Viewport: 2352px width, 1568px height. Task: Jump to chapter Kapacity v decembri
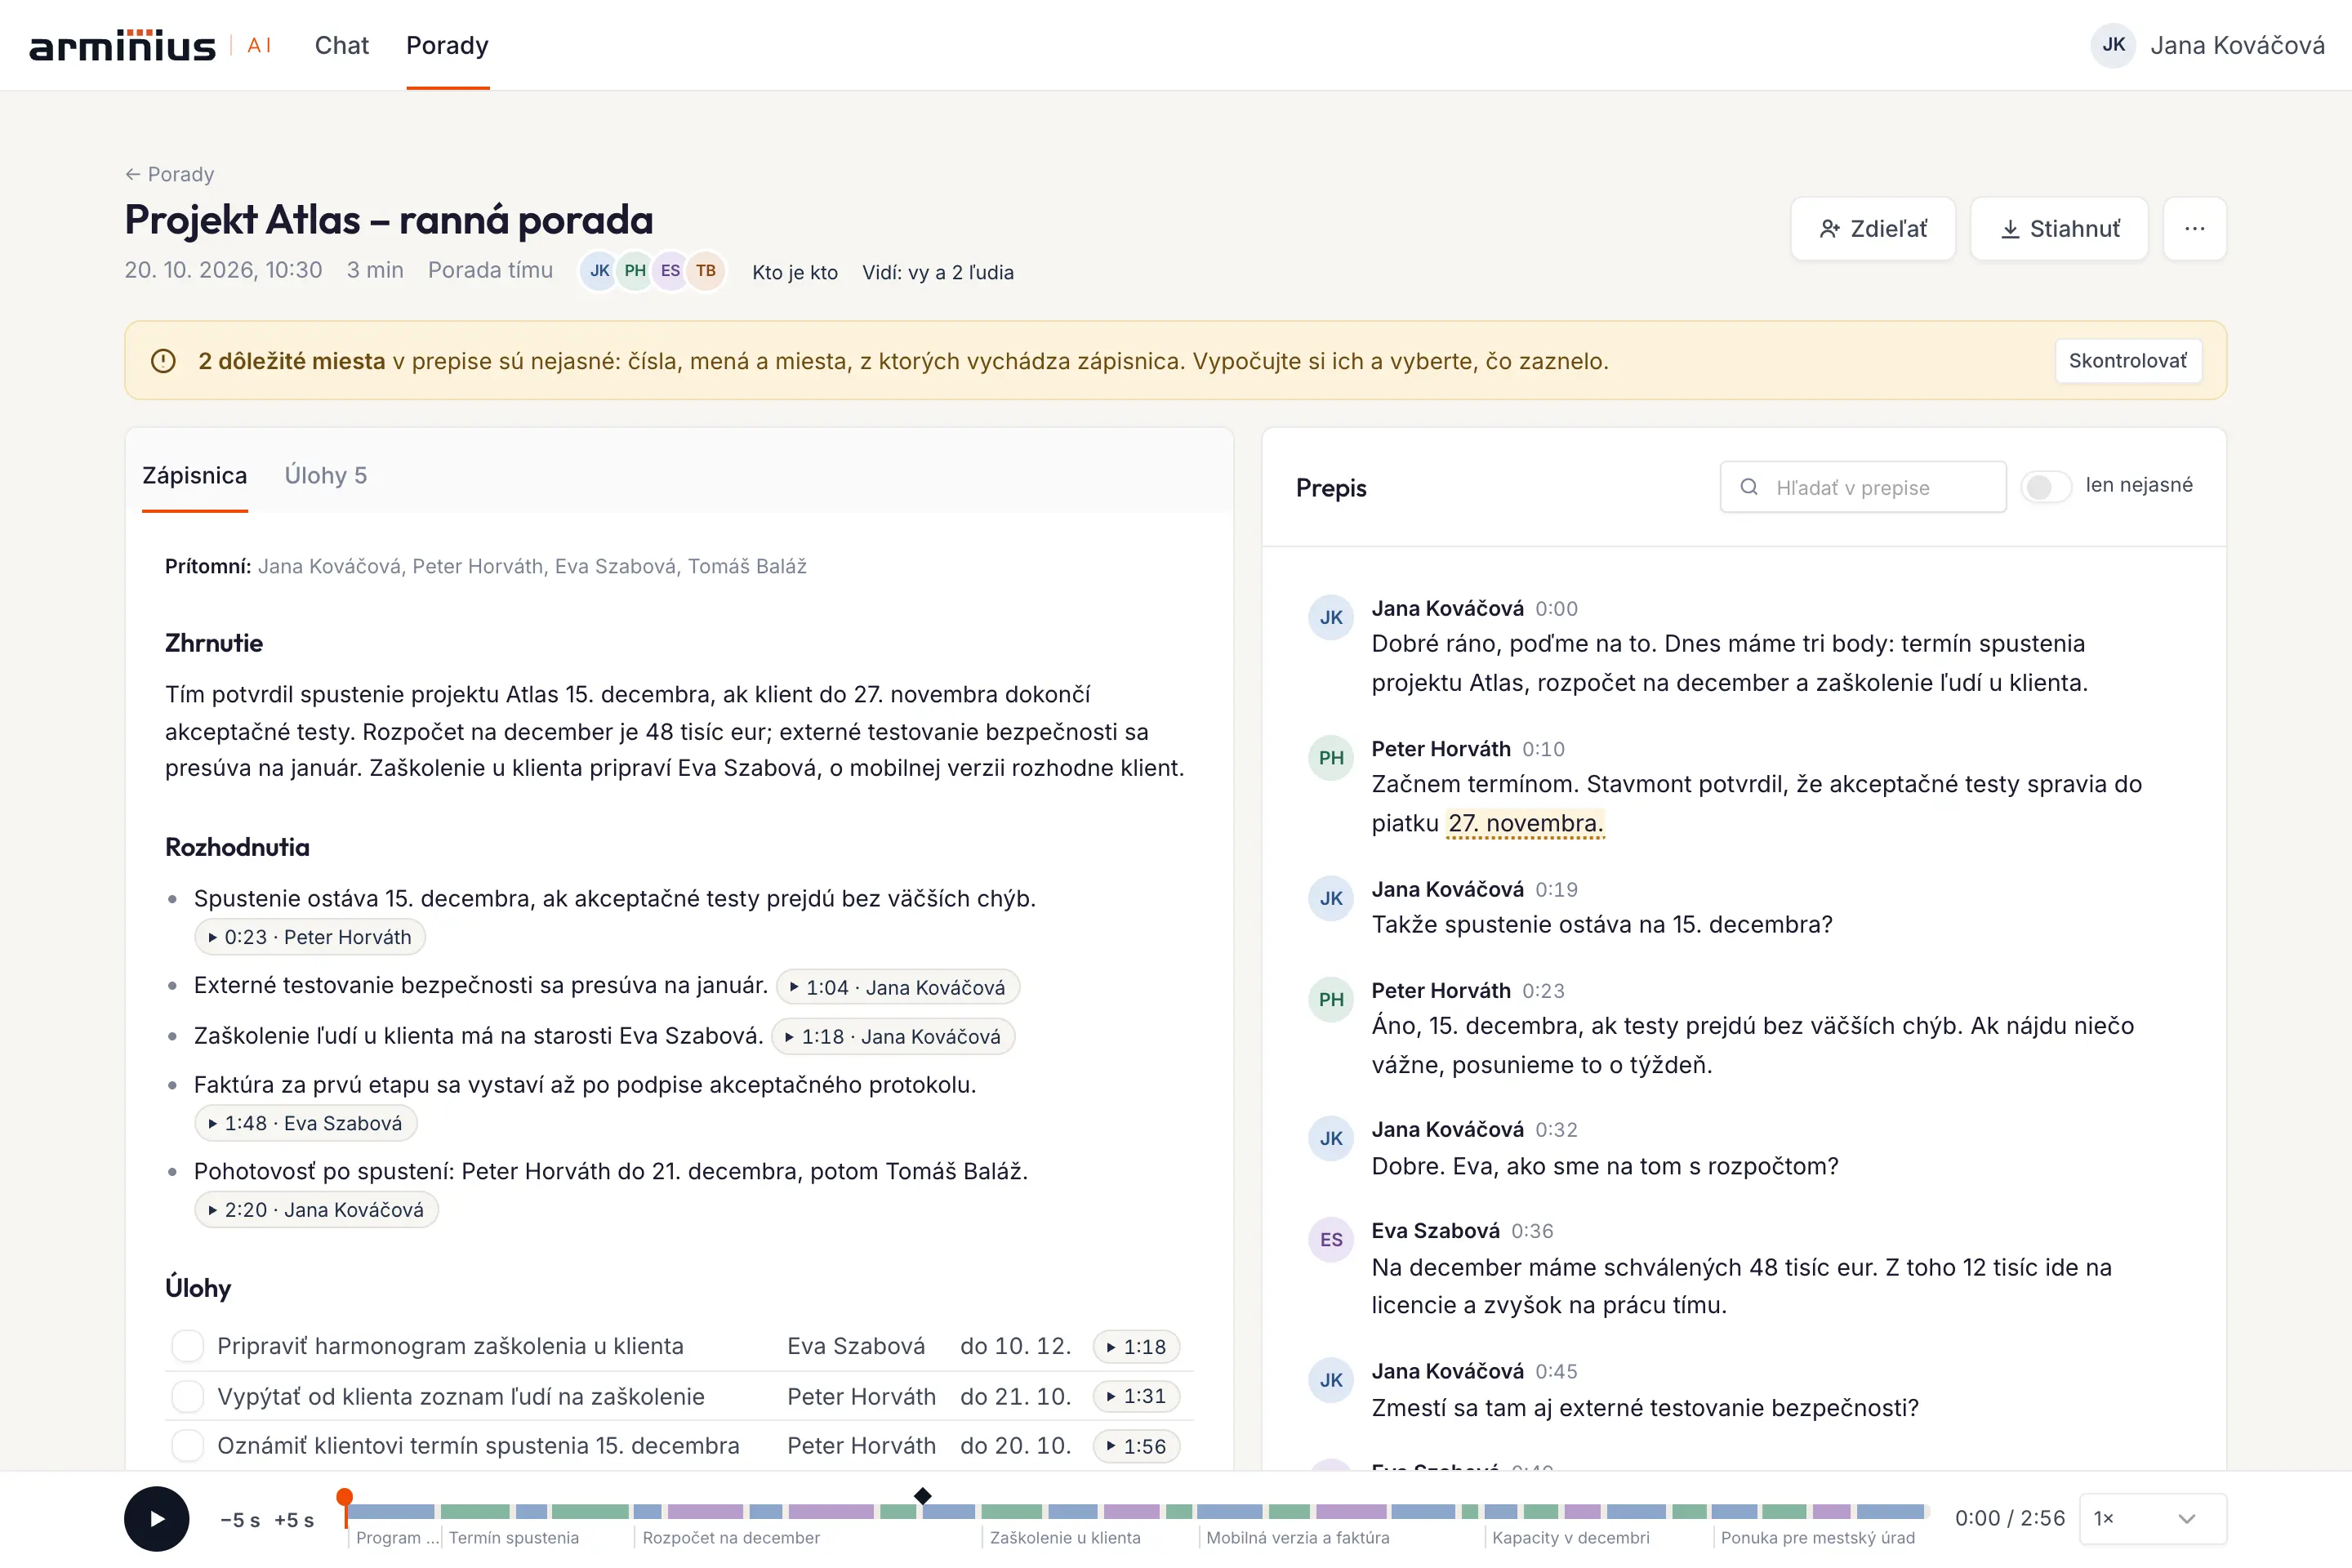(1571, 1538)
